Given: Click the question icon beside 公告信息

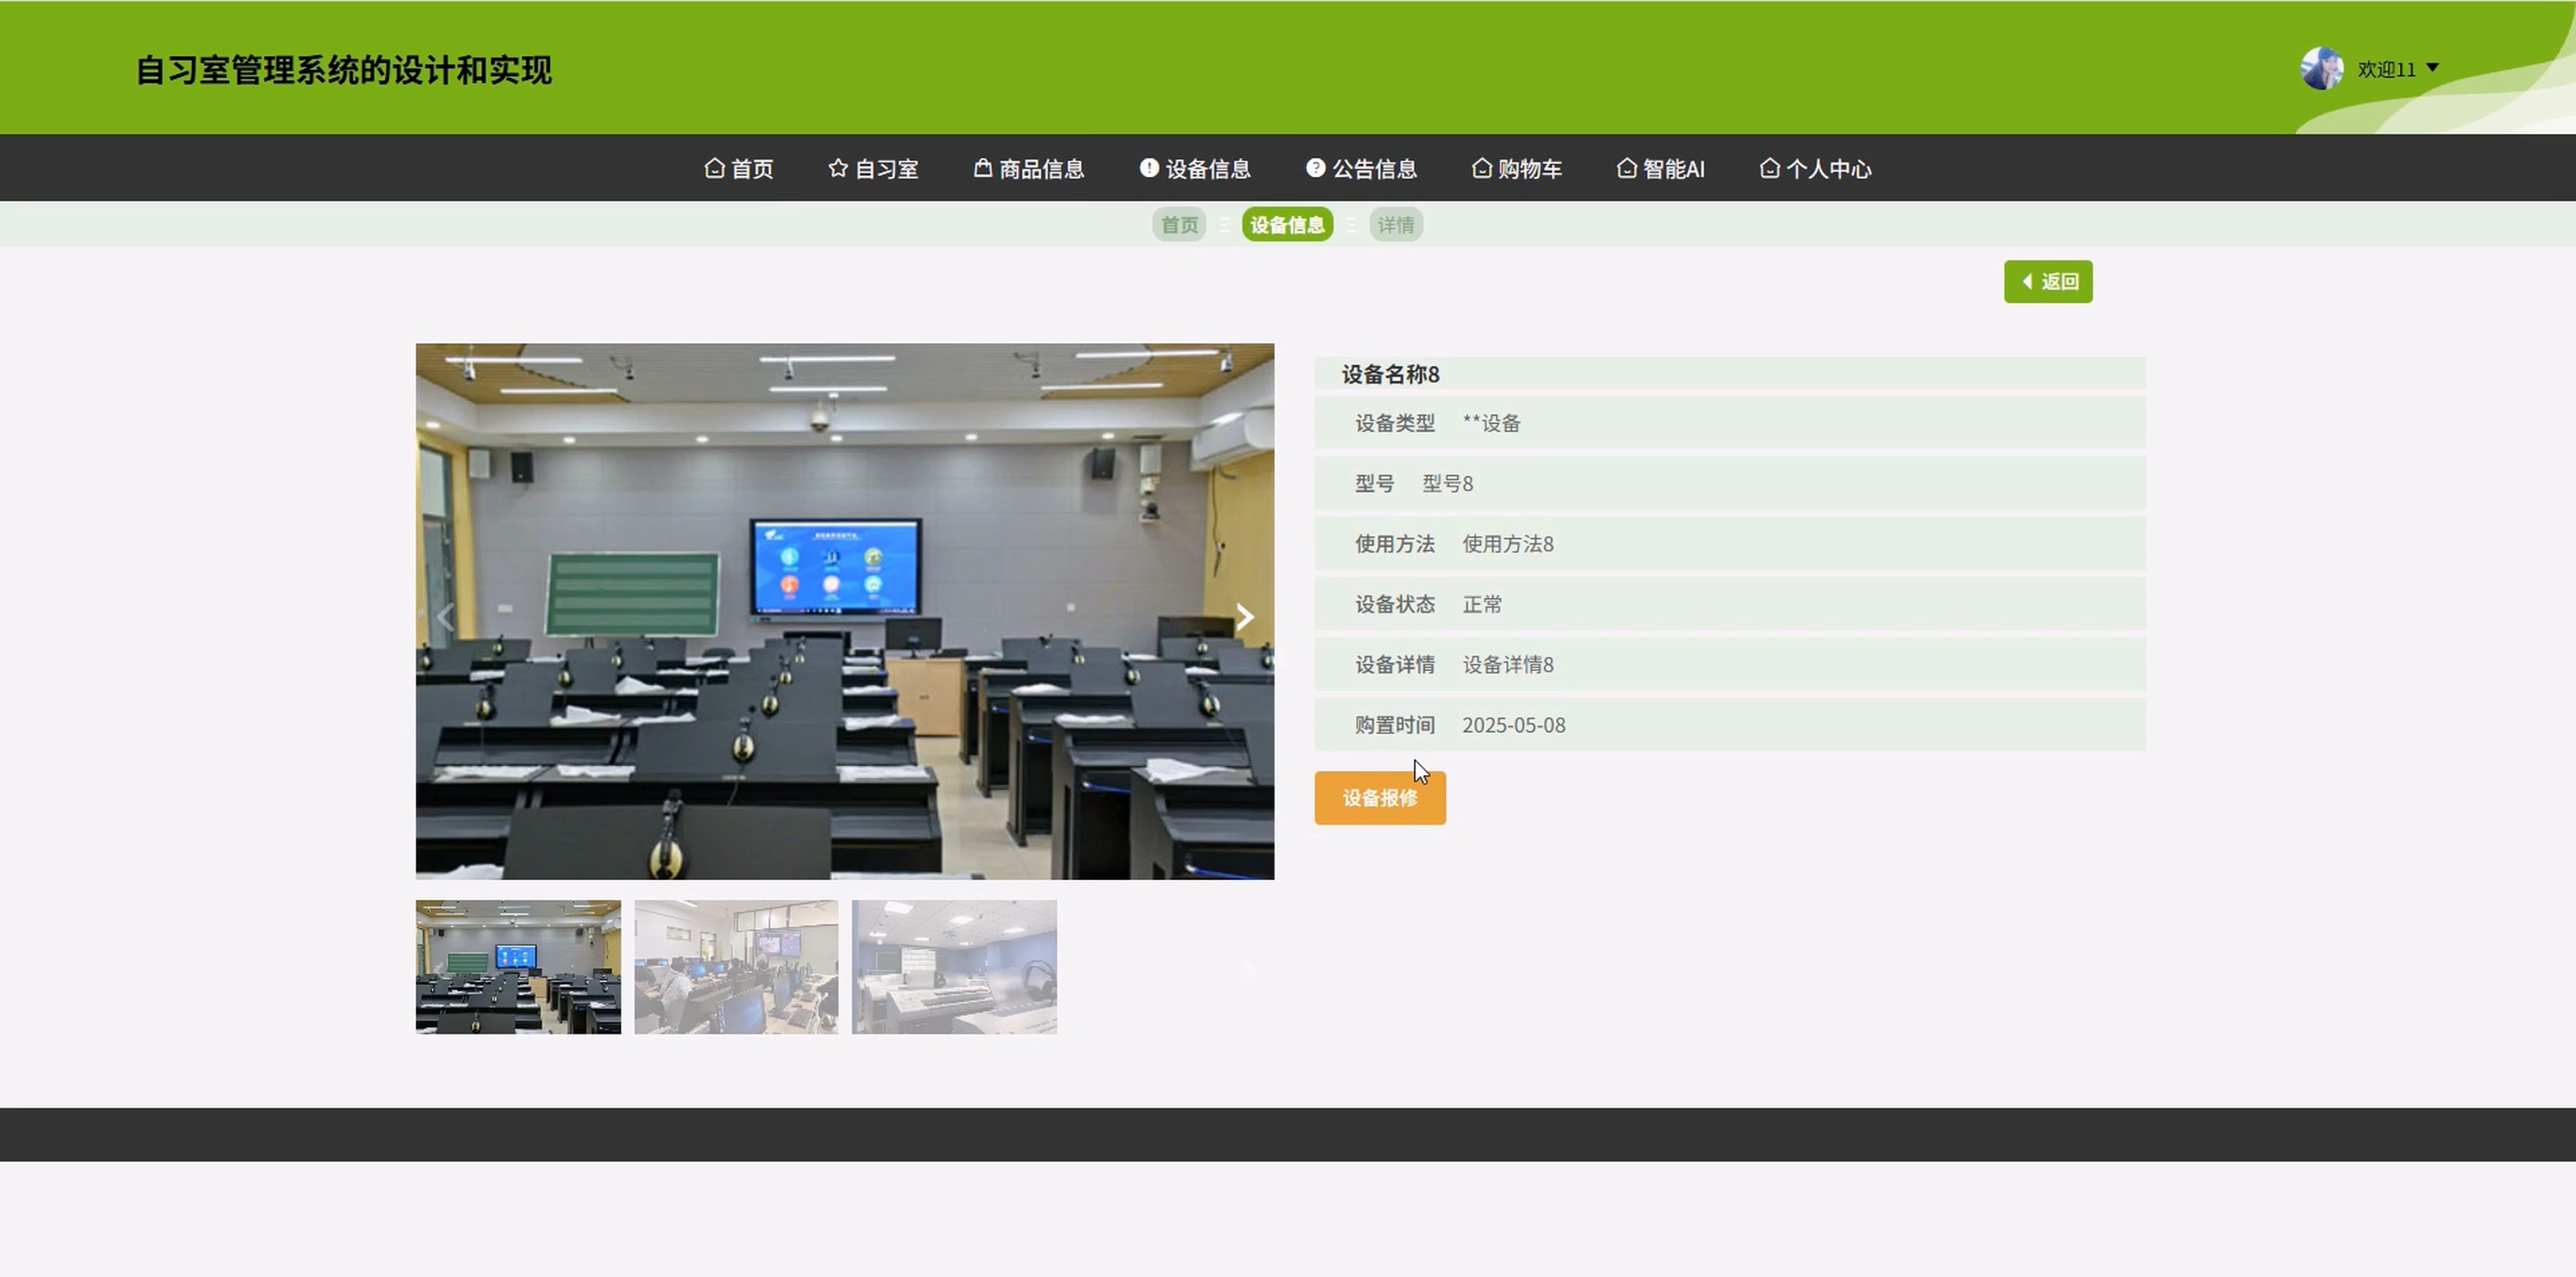Looking at the screenshot, I should (1315, 168).
